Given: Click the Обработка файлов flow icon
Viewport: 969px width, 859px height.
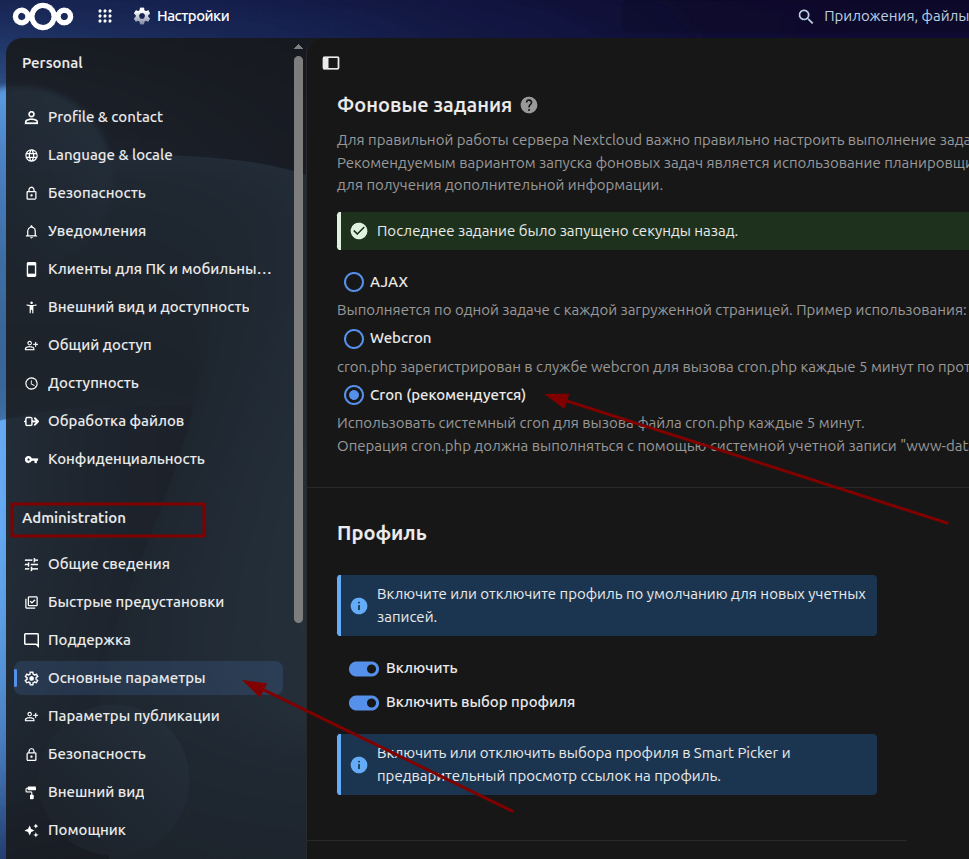Looking at the screenshot, I should 32,421.
